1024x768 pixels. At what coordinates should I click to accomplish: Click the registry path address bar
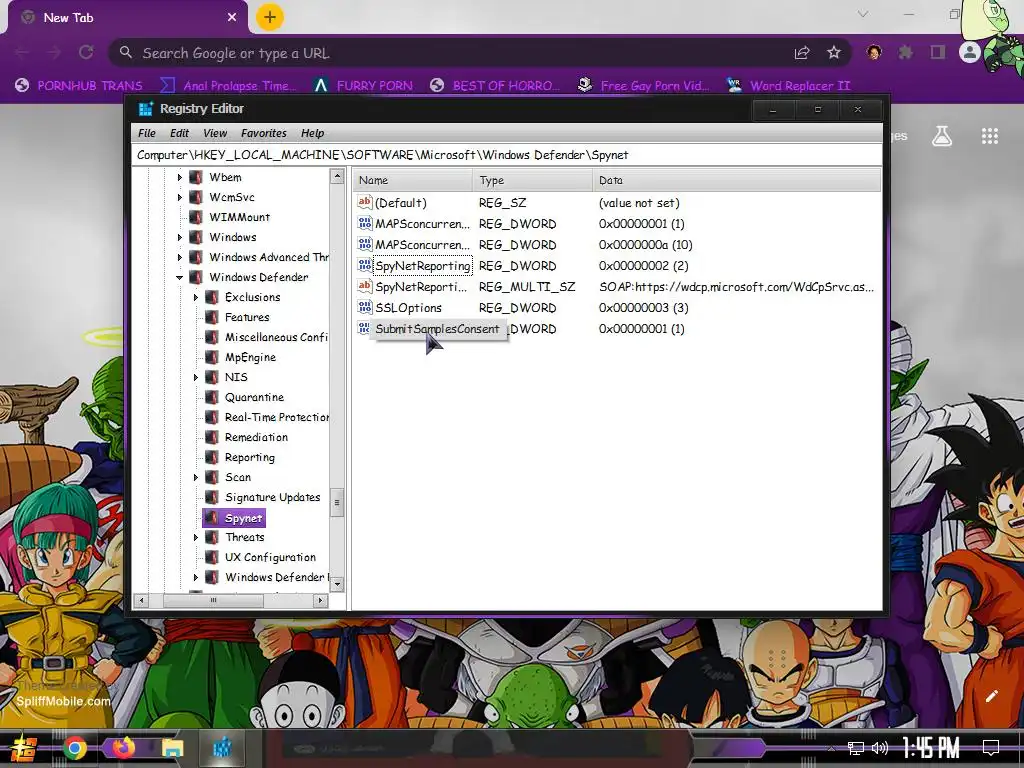(506, 155)
